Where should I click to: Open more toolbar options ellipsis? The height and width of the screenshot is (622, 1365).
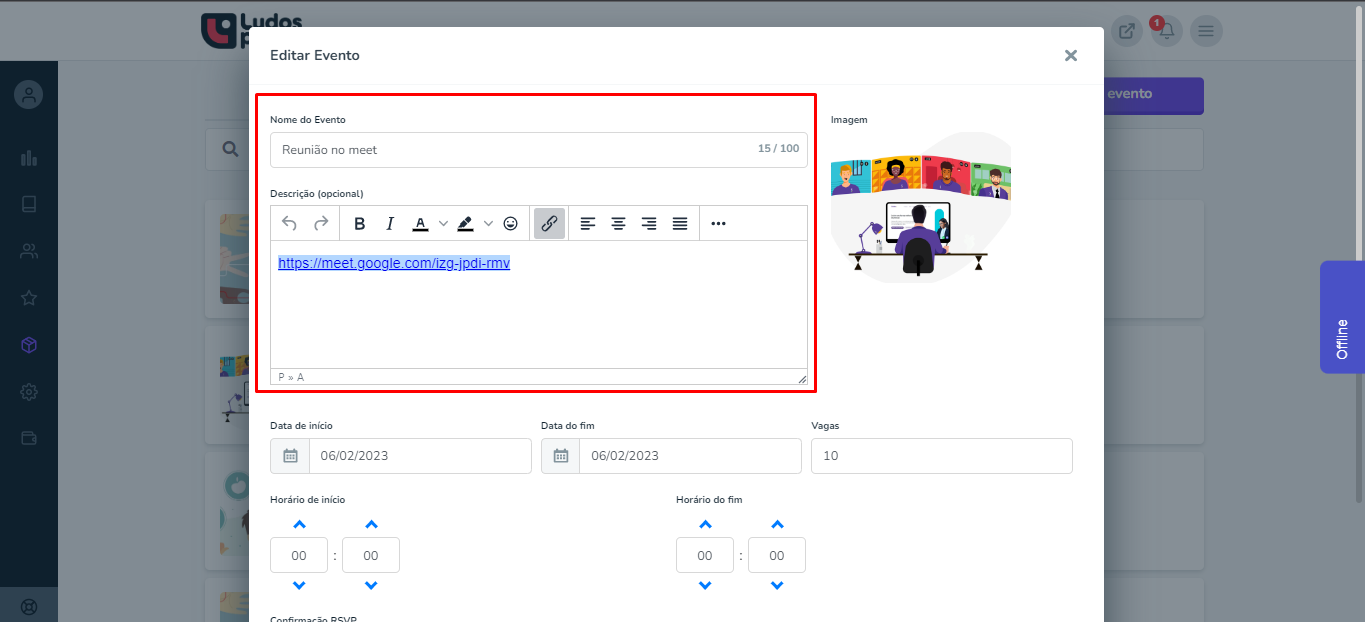coord(718,223)
